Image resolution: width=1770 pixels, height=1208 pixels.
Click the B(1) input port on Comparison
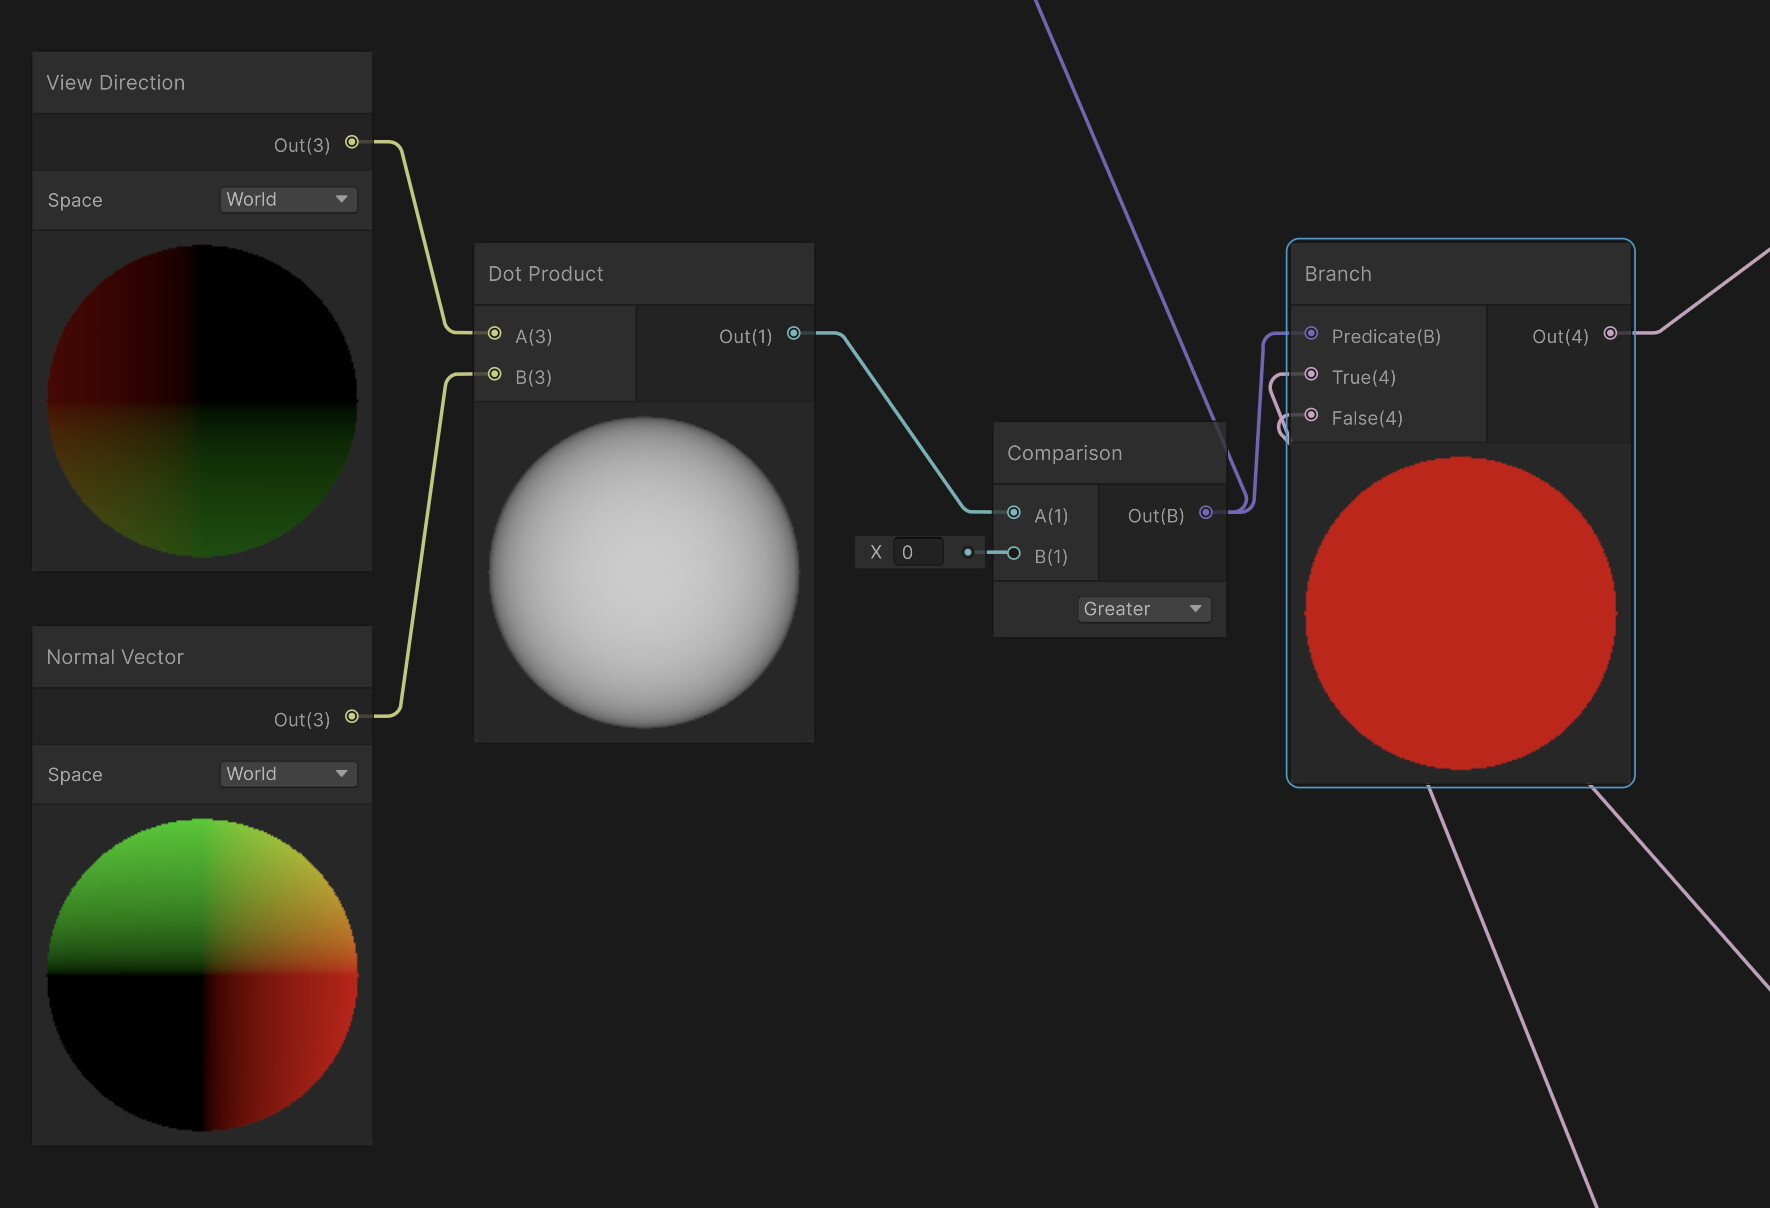pyautogui.click(x=1014, y=552)
